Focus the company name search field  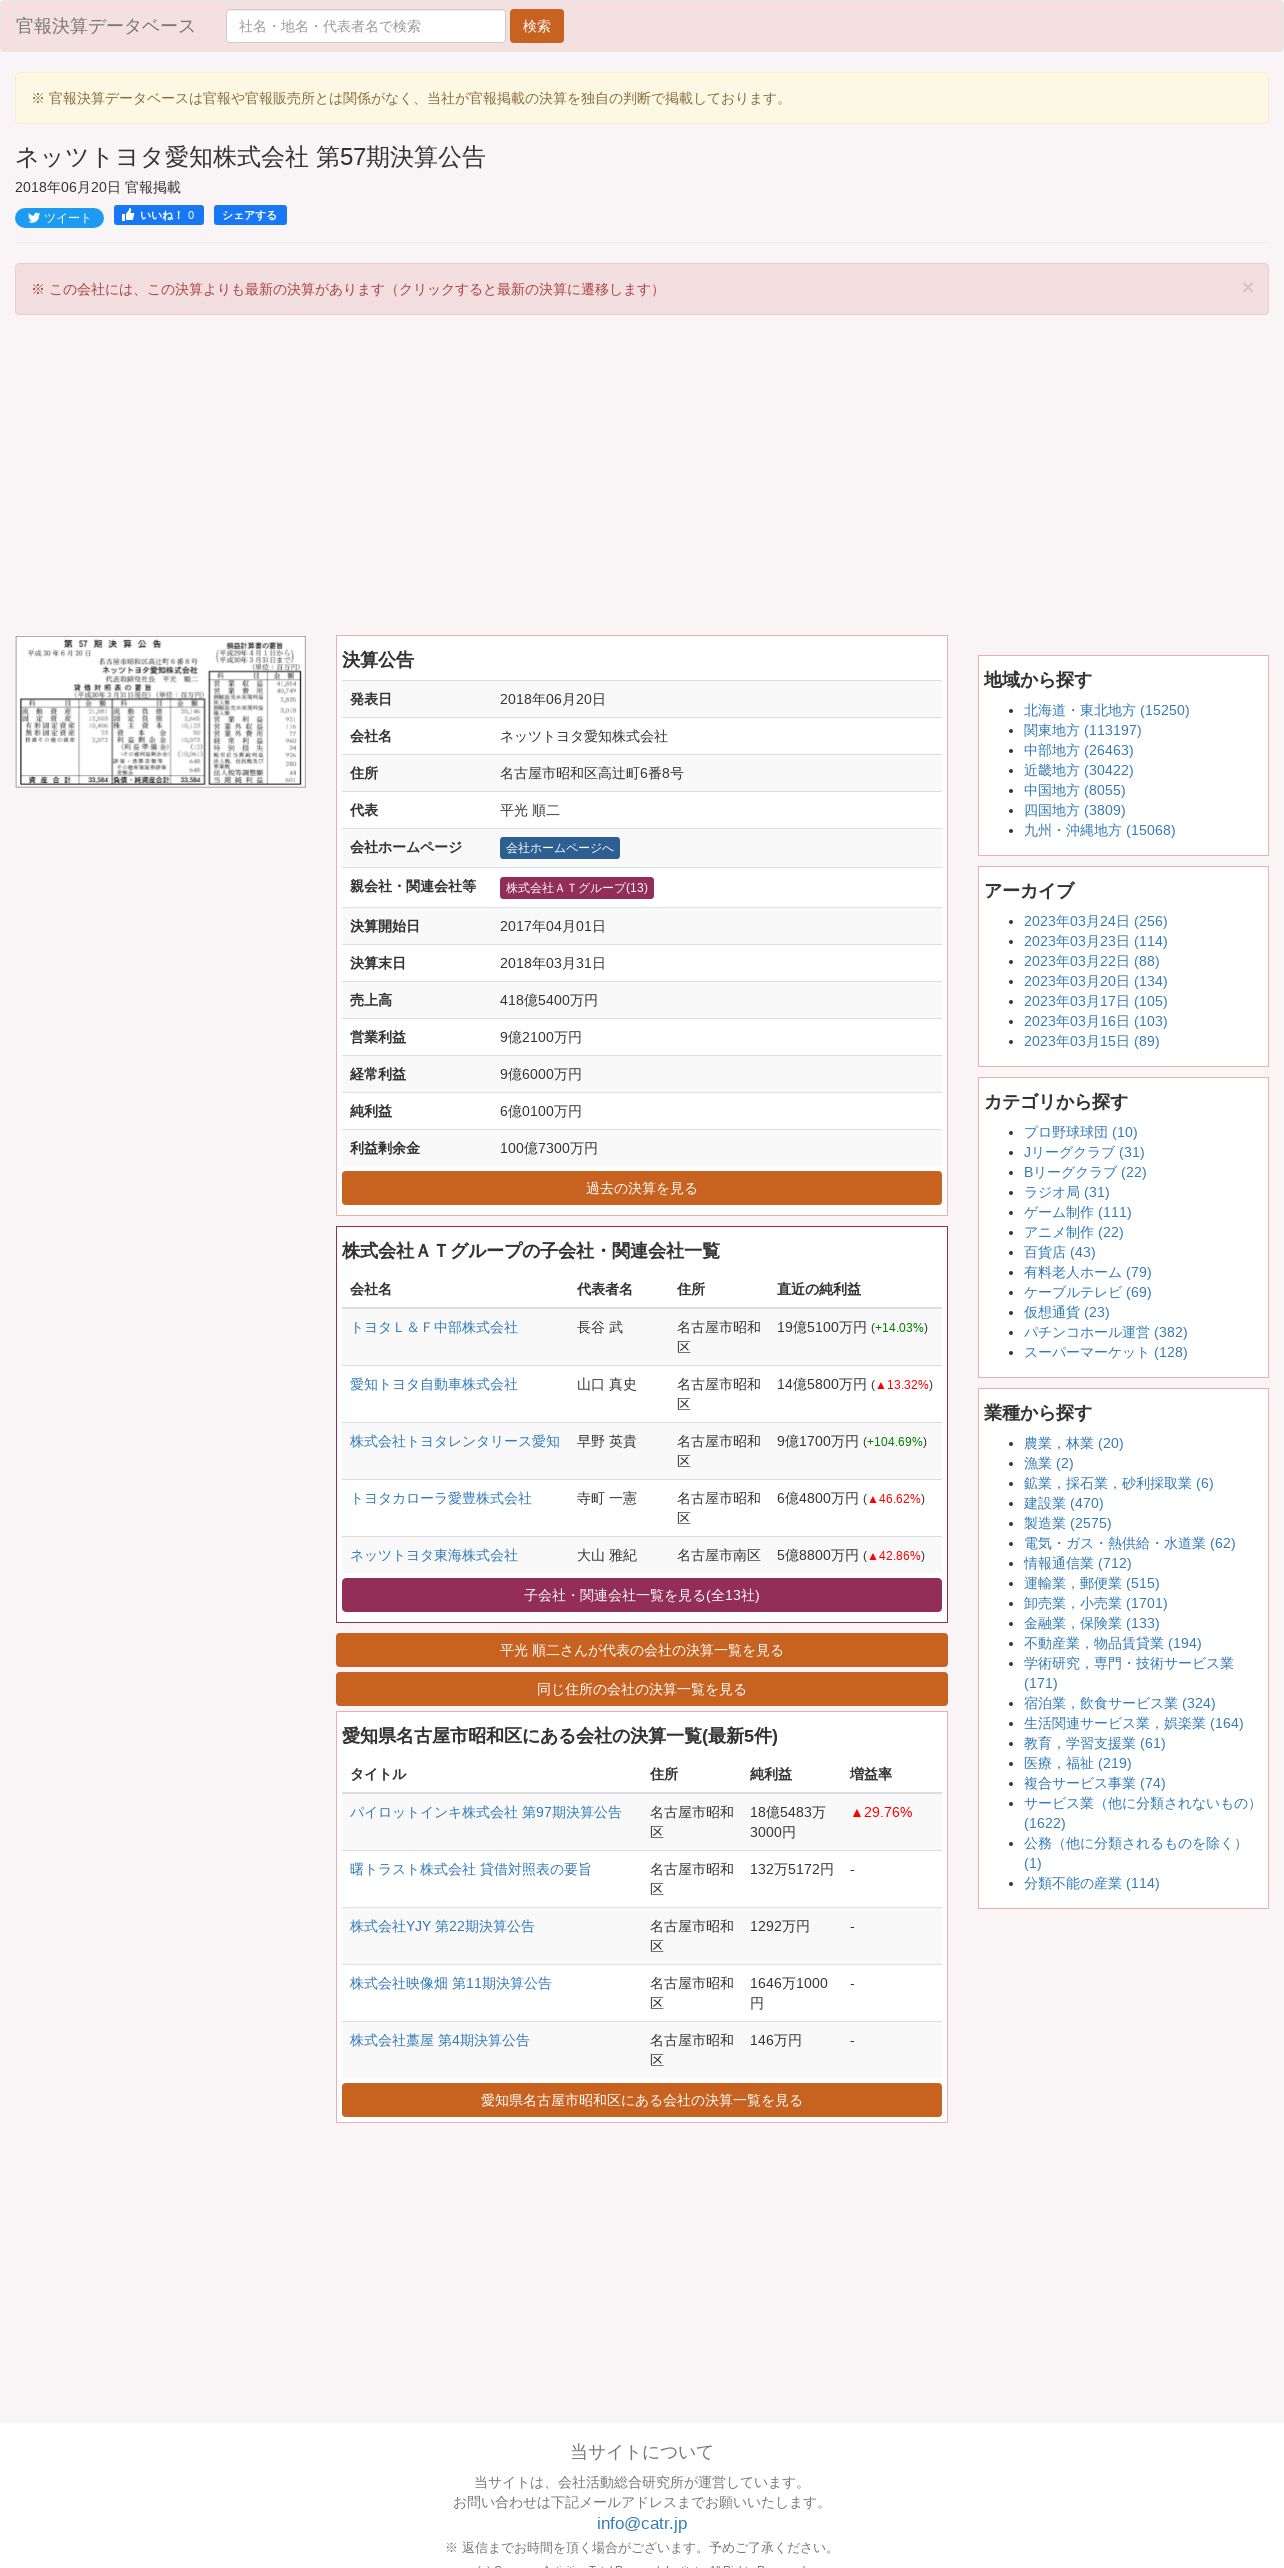(366, 26)
